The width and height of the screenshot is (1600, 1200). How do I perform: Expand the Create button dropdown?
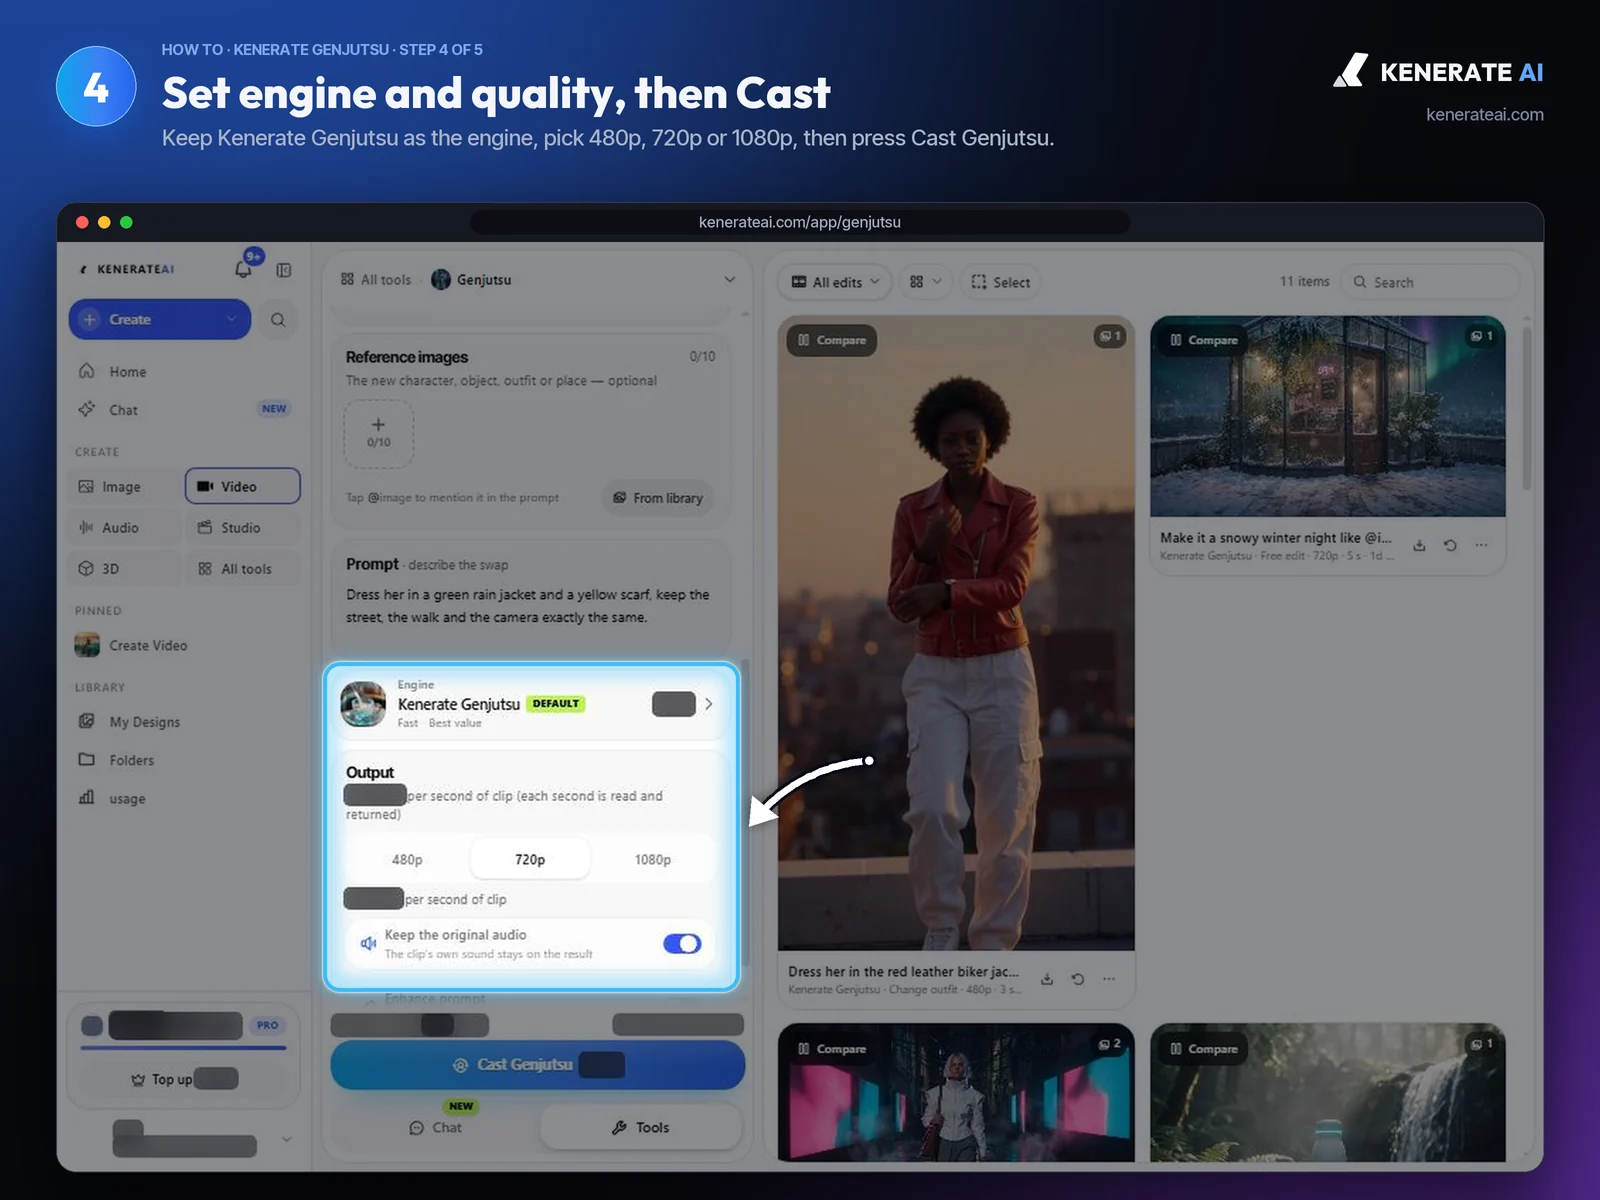tap(232, 320)
